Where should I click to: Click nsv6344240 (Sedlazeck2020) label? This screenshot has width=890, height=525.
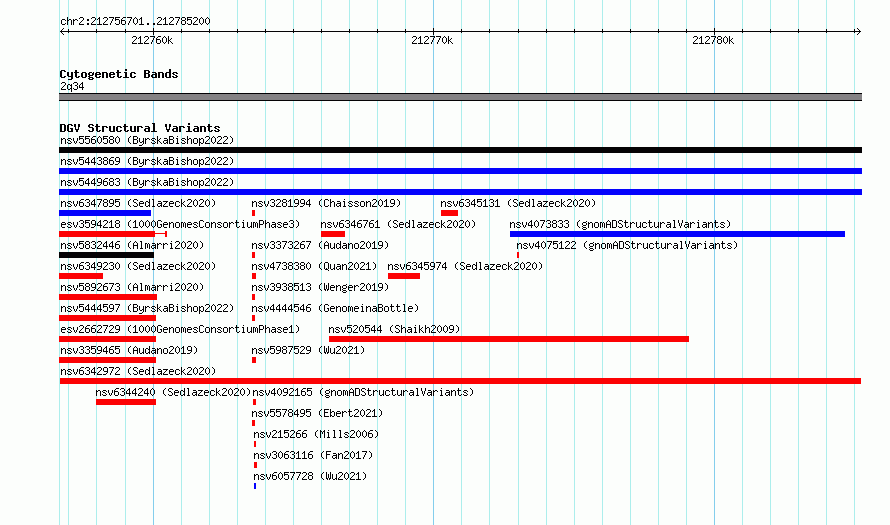(173, 392)
